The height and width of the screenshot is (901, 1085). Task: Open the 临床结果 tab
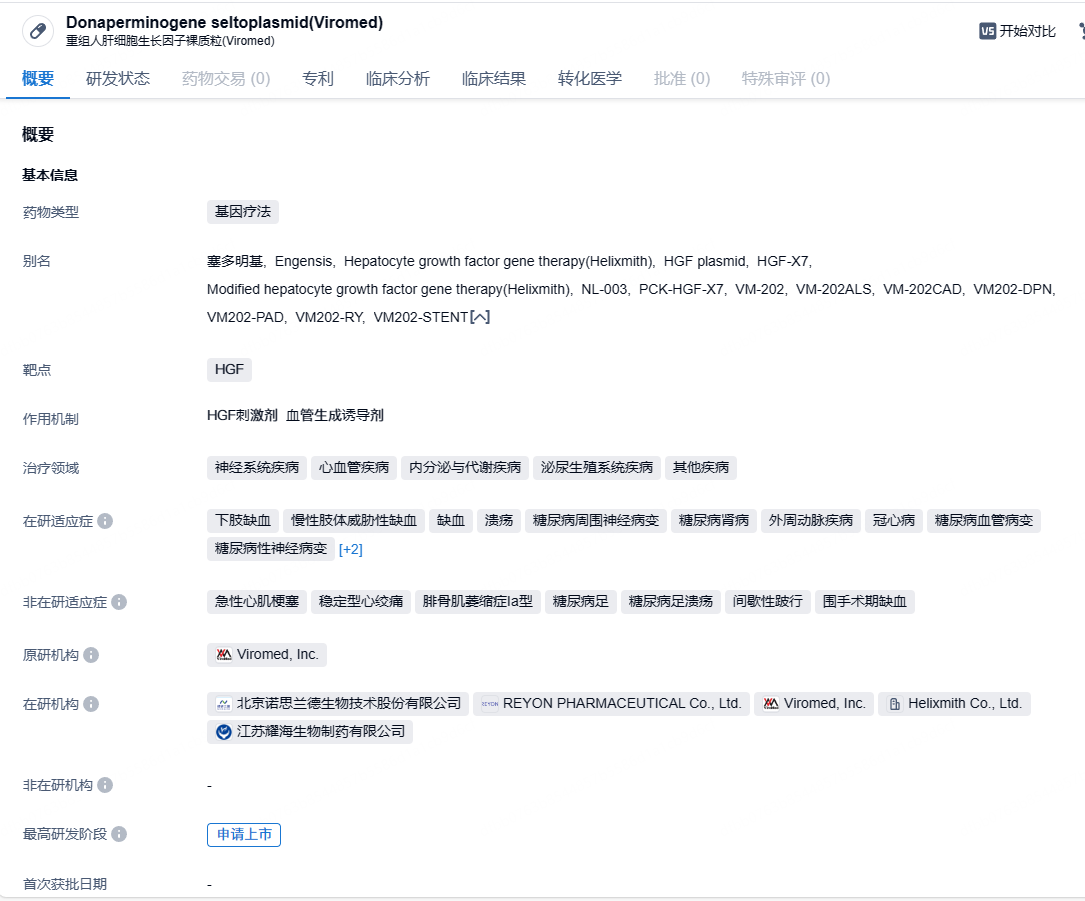tap(494, 78)
